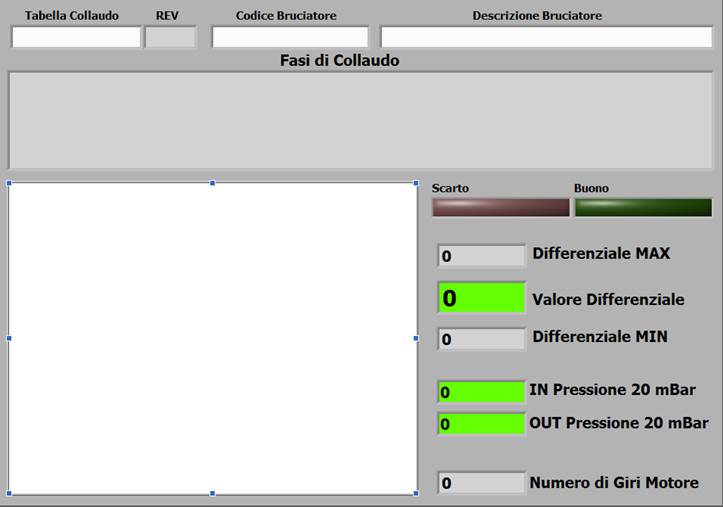The image size is (723, 507).
Task: Click the left-middle resize handle of white panel
Action: (x=9, y=338)
